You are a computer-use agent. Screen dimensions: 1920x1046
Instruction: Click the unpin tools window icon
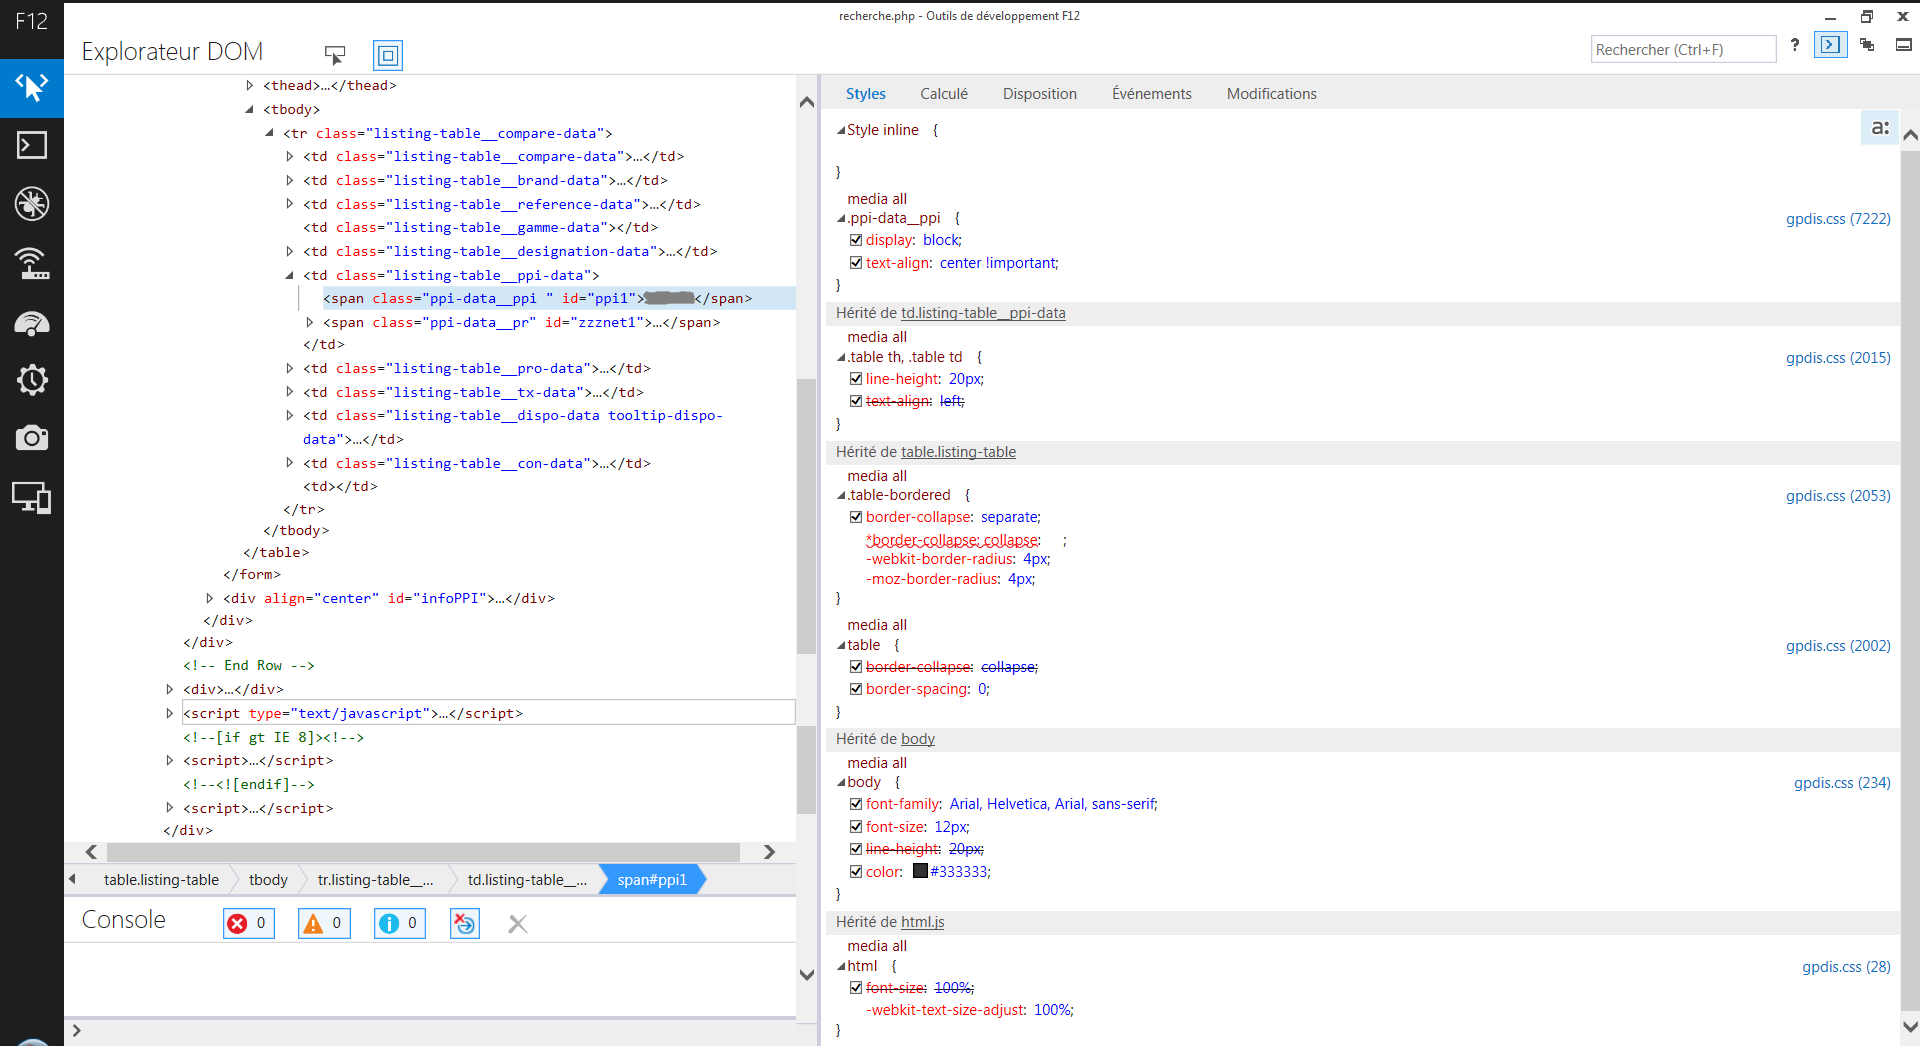pos(1904,45)
